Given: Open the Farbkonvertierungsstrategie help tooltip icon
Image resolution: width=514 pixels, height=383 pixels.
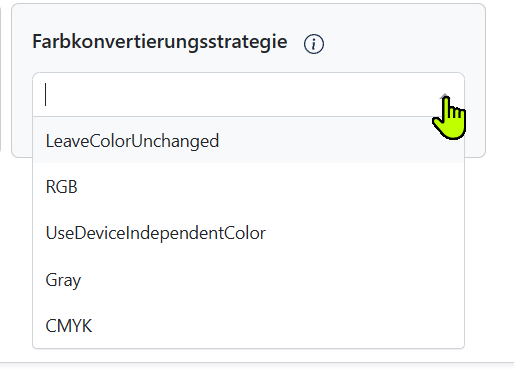Looking at the screenshot, I should click(x=314, y=44).
